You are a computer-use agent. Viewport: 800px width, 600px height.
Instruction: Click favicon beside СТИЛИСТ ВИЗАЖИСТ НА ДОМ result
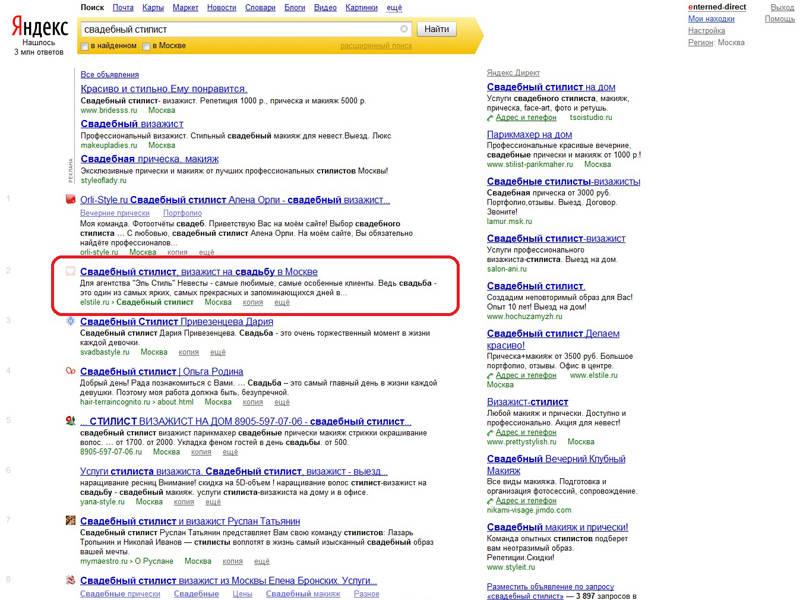(x=70, y=421)
